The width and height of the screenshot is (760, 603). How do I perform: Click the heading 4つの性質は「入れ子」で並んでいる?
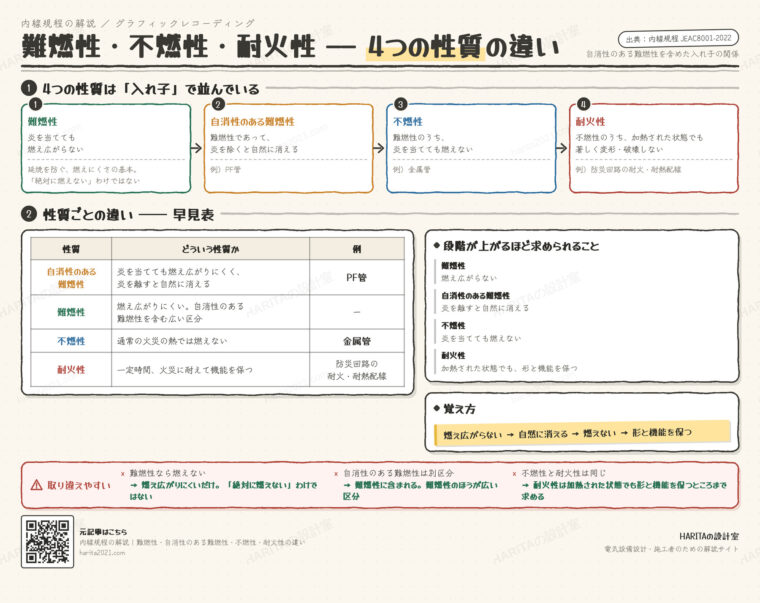[151, 89]
